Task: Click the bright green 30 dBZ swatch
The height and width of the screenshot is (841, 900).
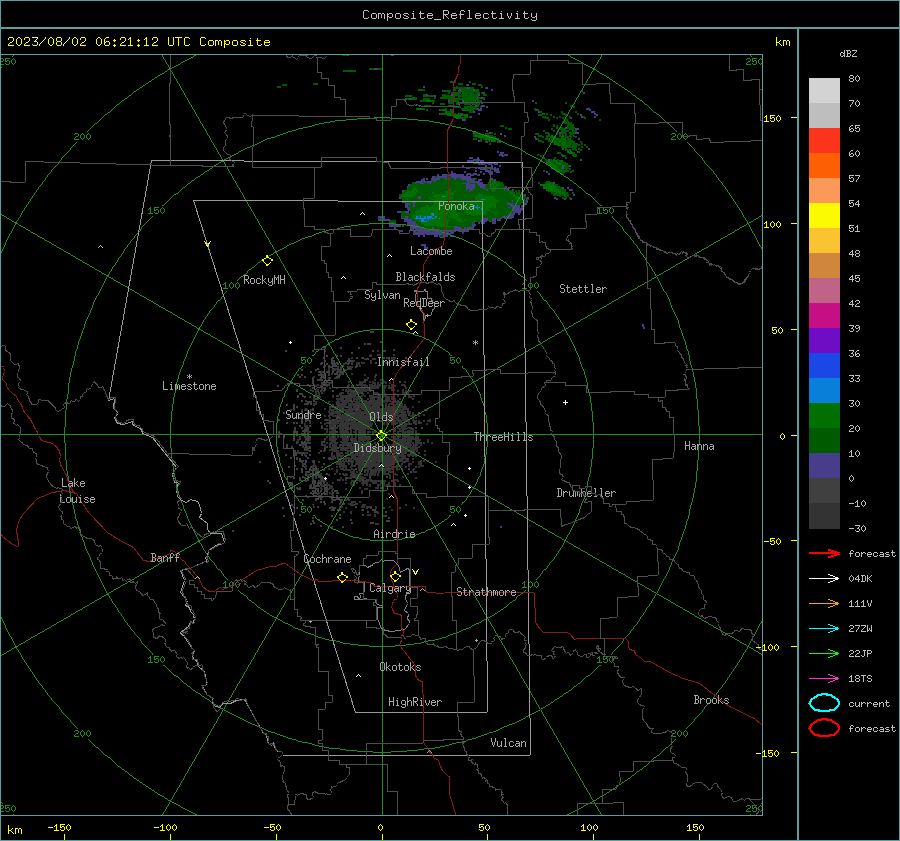Action: [824, 415]
